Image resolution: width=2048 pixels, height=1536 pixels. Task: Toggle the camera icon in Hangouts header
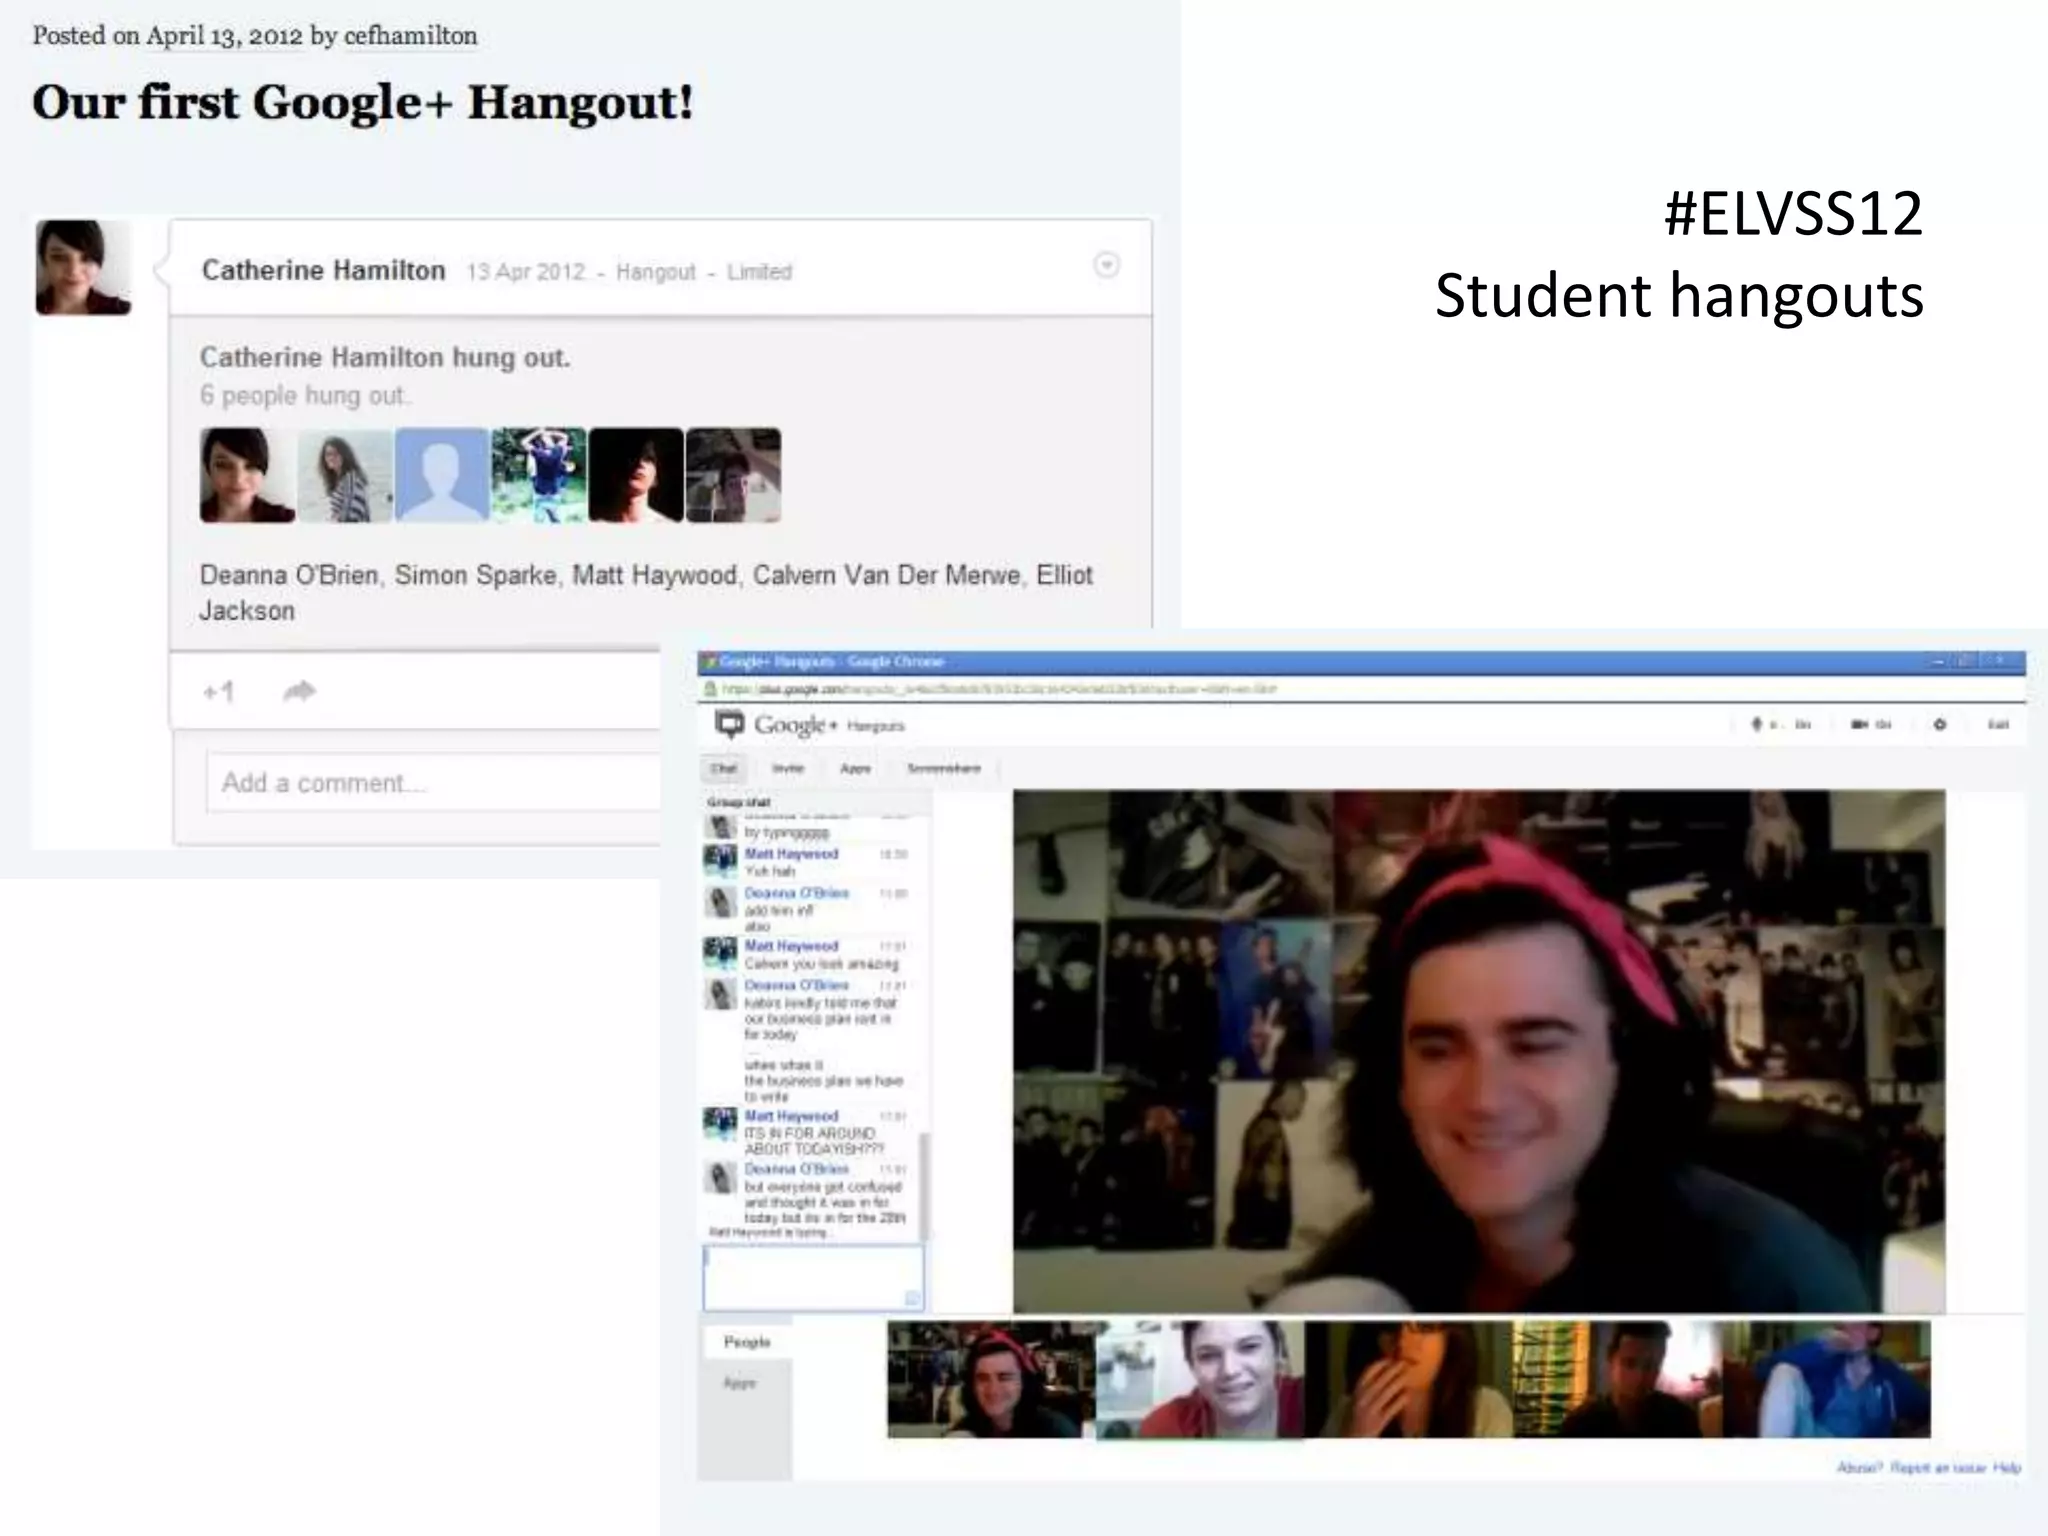coord(1859,724)
